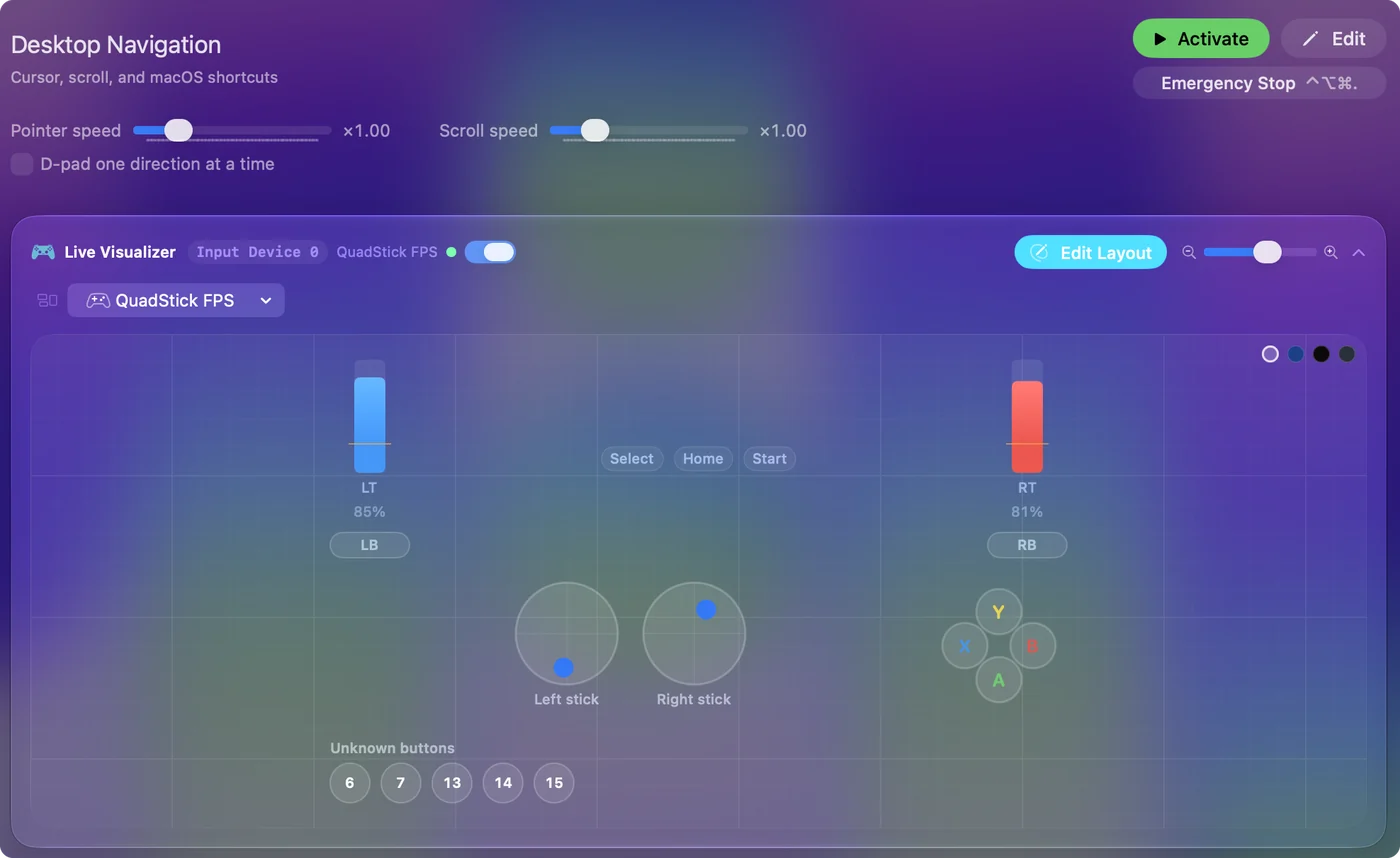Click unknown button 7

[x=401, y=783]
